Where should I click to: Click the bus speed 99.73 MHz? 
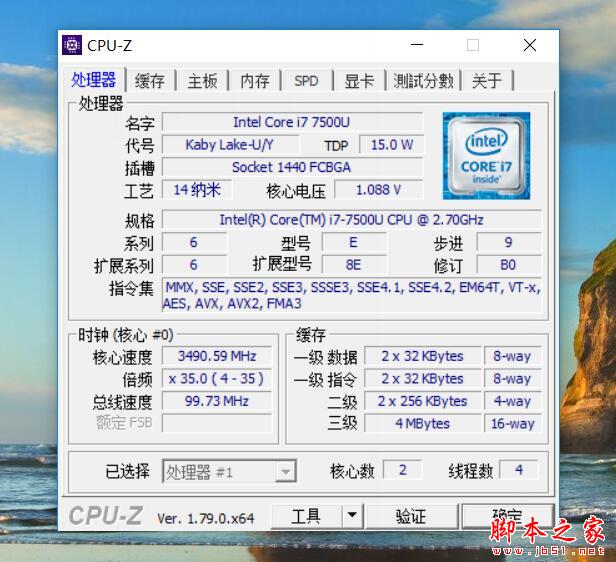217,401
